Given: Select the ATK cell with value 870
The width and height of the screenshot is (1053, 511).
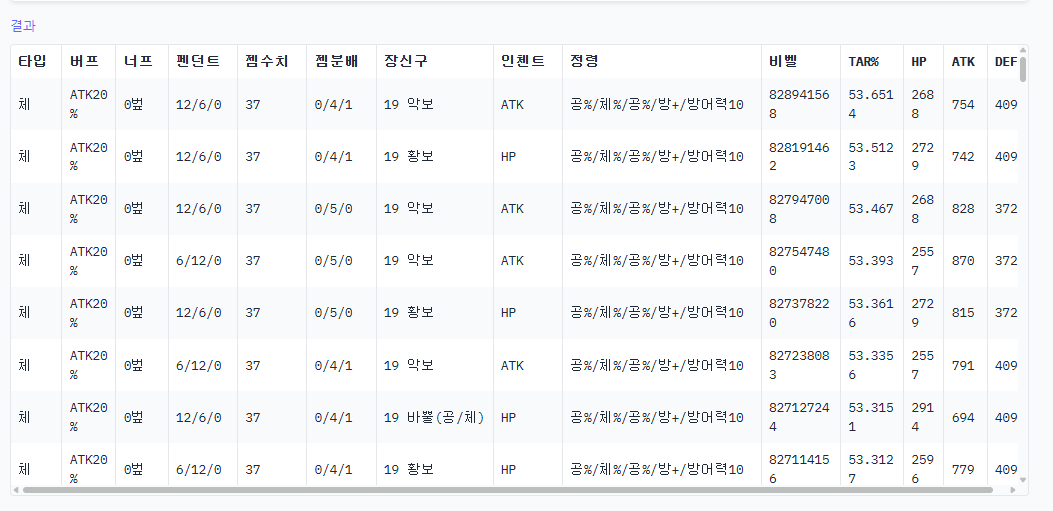Looking at the screenshot, I should click(x=963, y=261).
